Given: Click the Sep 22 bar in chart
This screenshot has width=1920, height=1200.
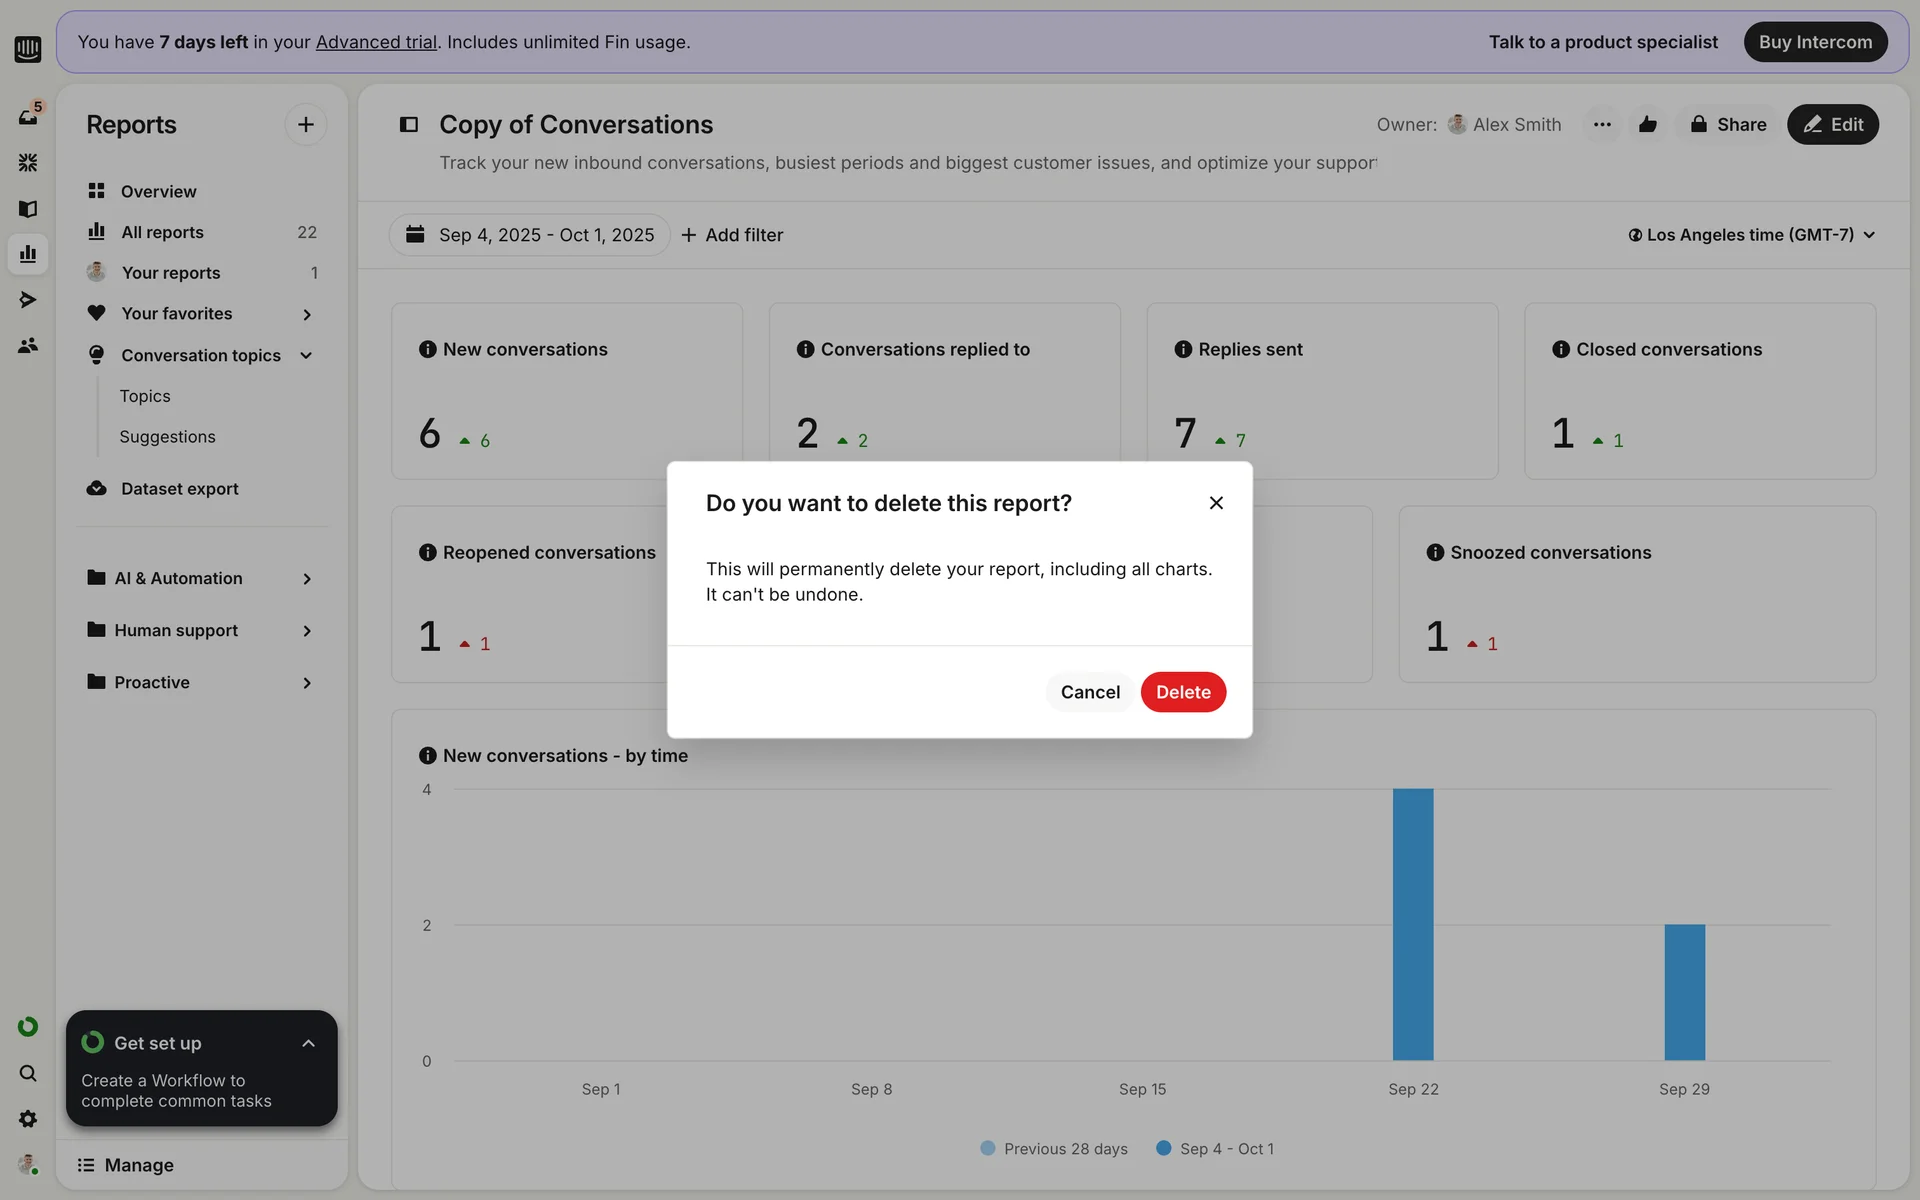Looking at the screenshot, I should (1412, 924).
